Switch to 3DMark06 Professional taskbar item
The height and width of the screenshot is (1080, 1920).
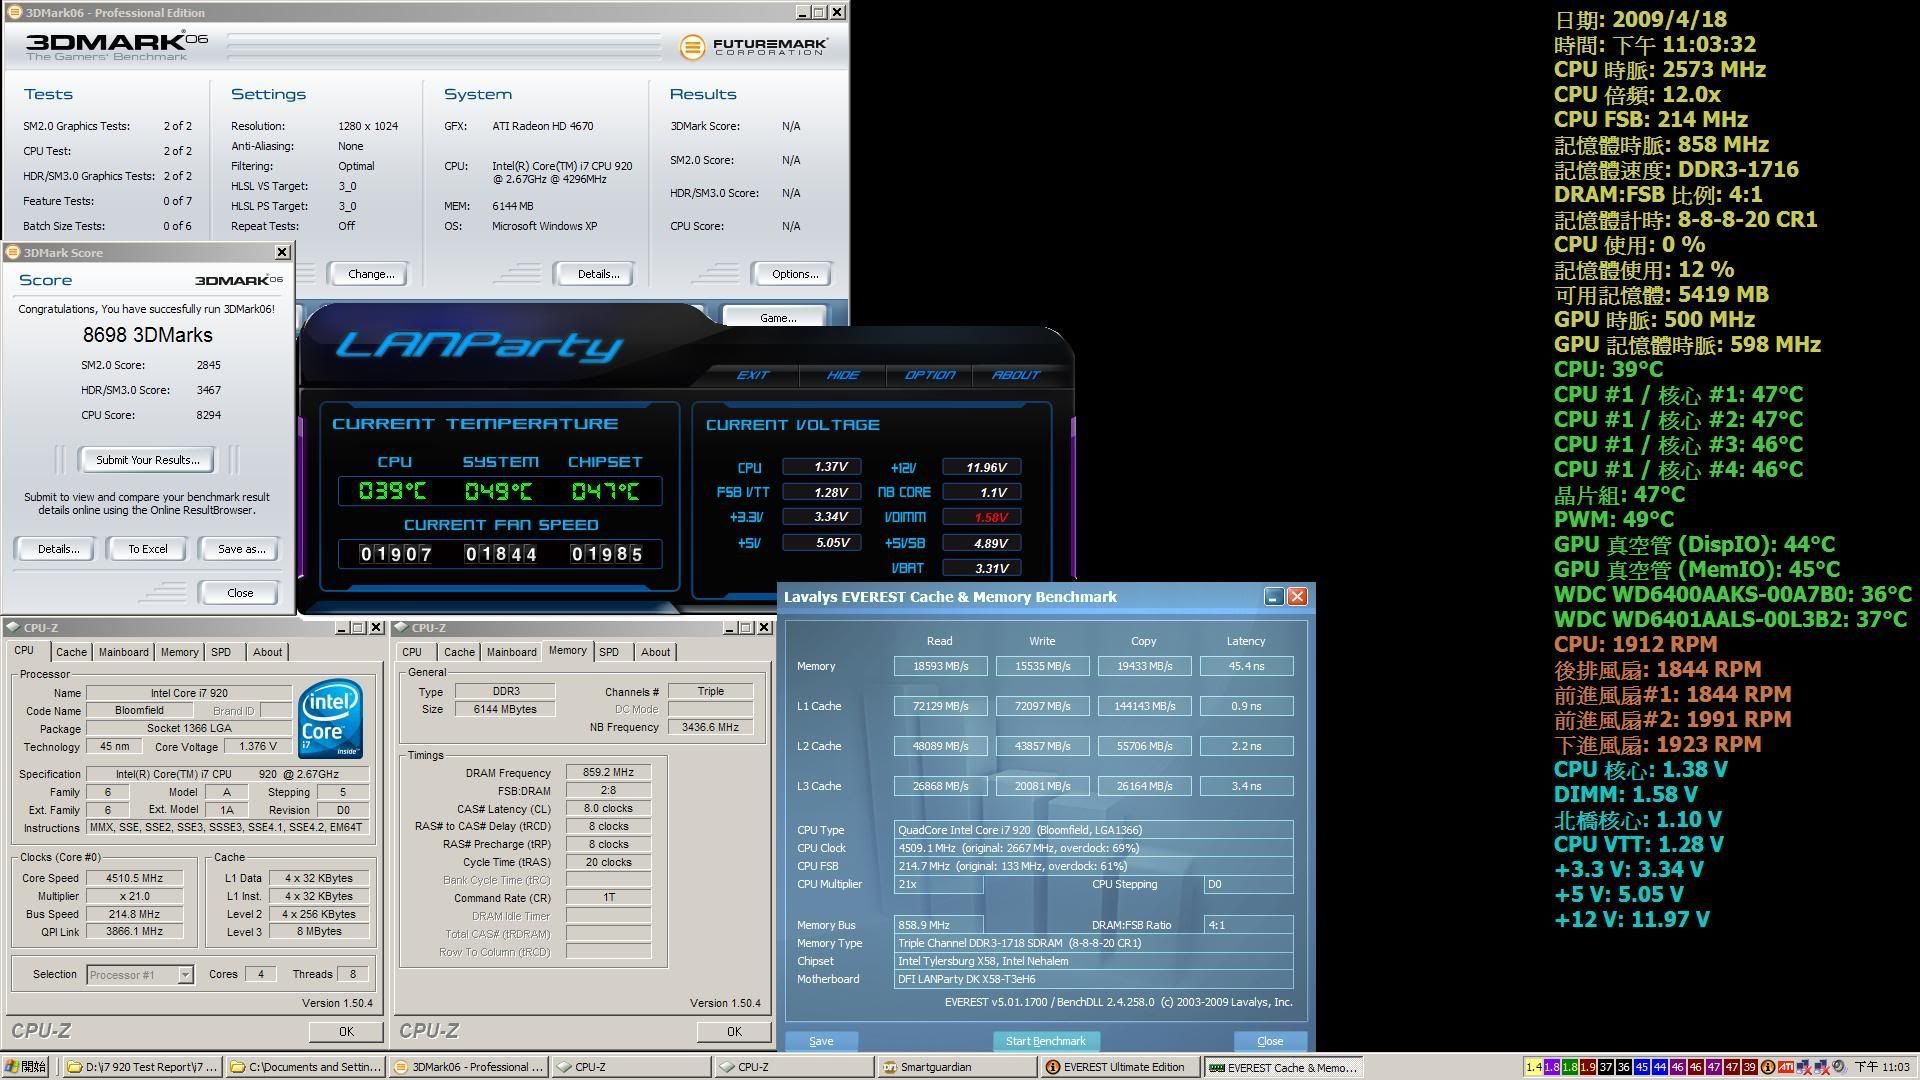click(468, 1067)
